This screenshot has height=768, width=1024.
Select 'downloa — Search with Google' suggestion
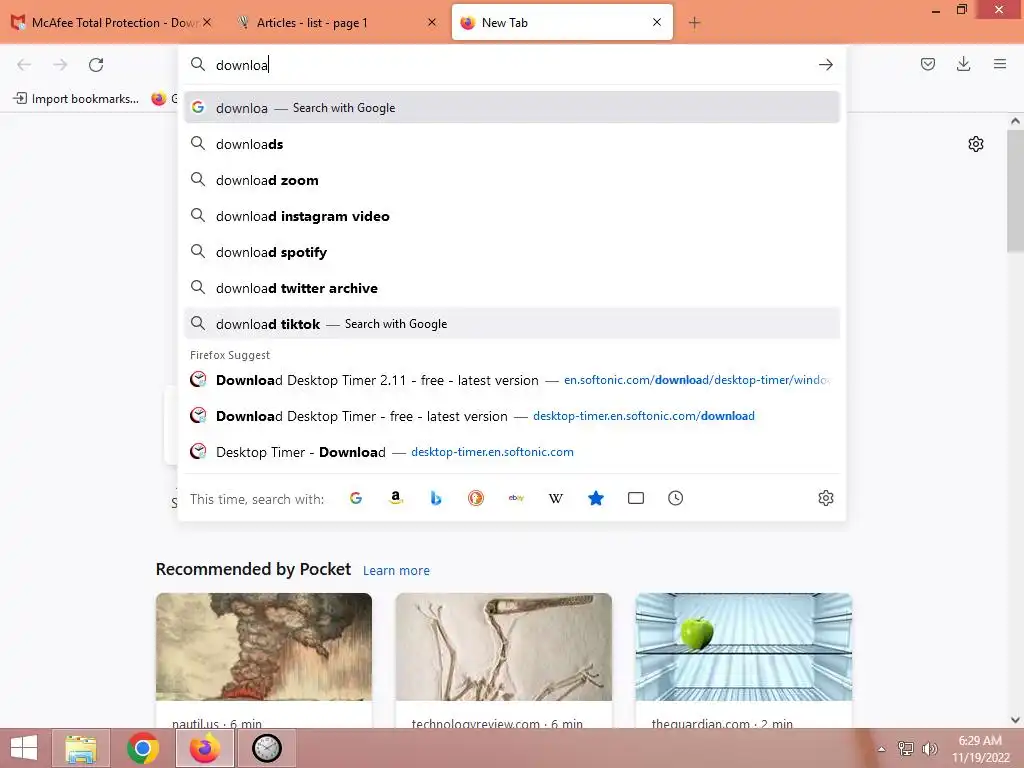511,108
